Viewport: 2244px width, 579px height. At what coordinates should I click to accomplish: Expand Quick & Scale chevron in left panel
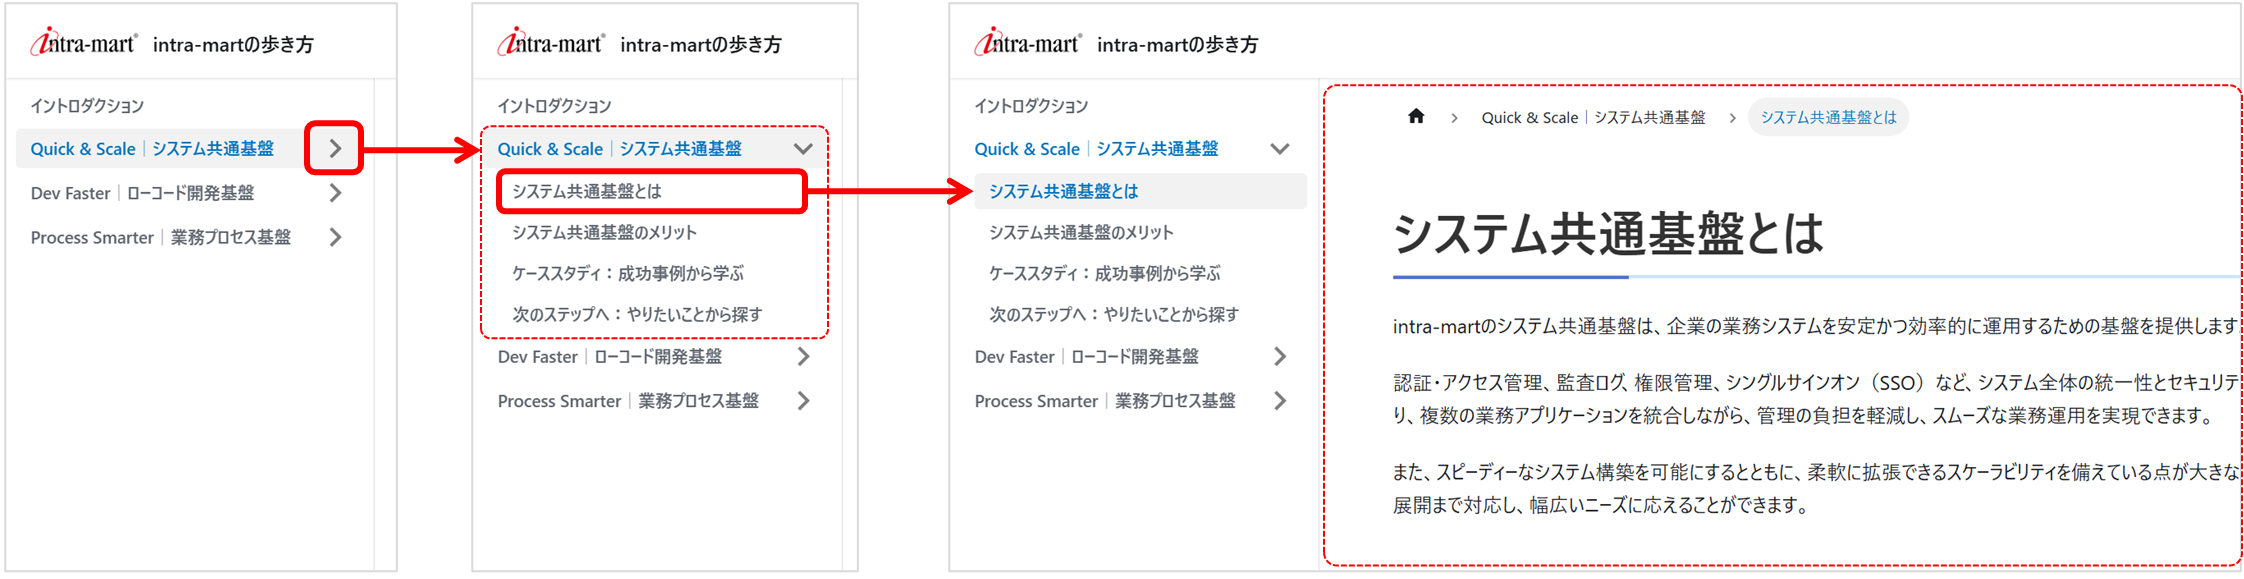coord(335,149)
